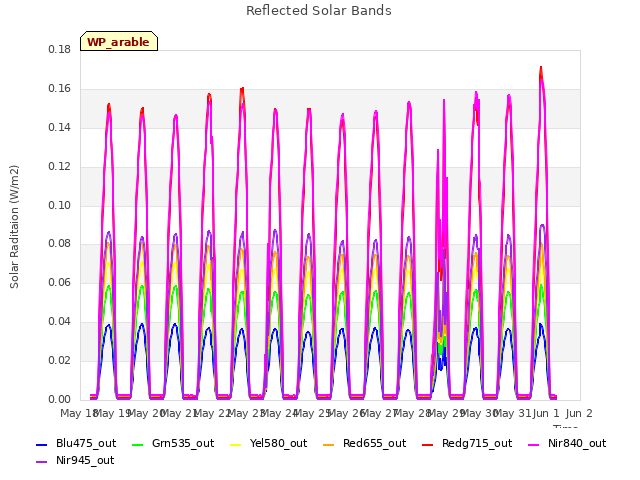
Task: Click the Nir840_out legend label
Action: click(x=577, y=443)
